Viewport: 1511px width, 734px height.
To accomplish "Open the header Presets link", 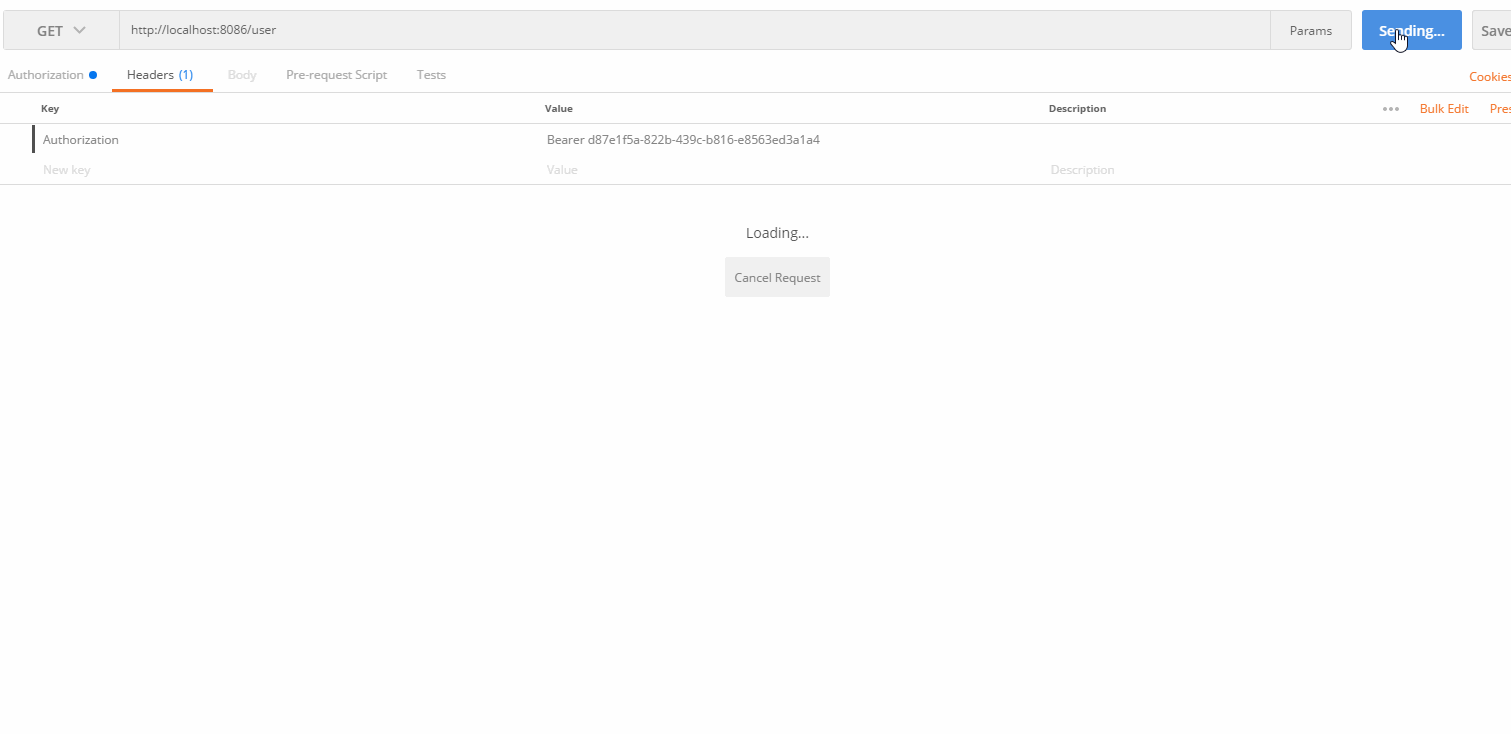I will pos(1501,108).
